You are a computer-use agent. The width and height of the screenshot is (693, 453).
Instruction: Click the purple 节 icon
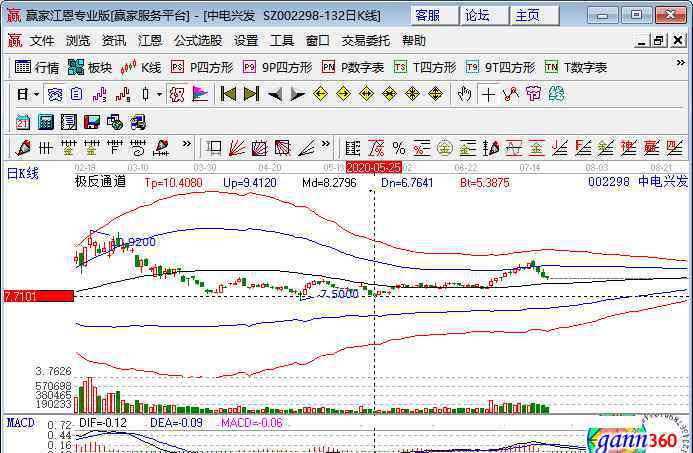(x=534, y=94)
